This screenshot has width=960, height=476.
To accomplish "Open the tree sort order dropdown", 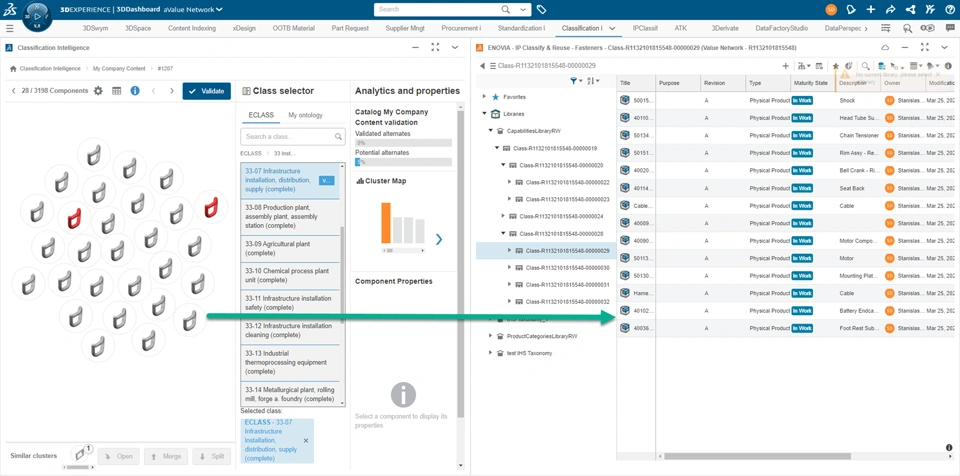I will (x=593, y=80).
